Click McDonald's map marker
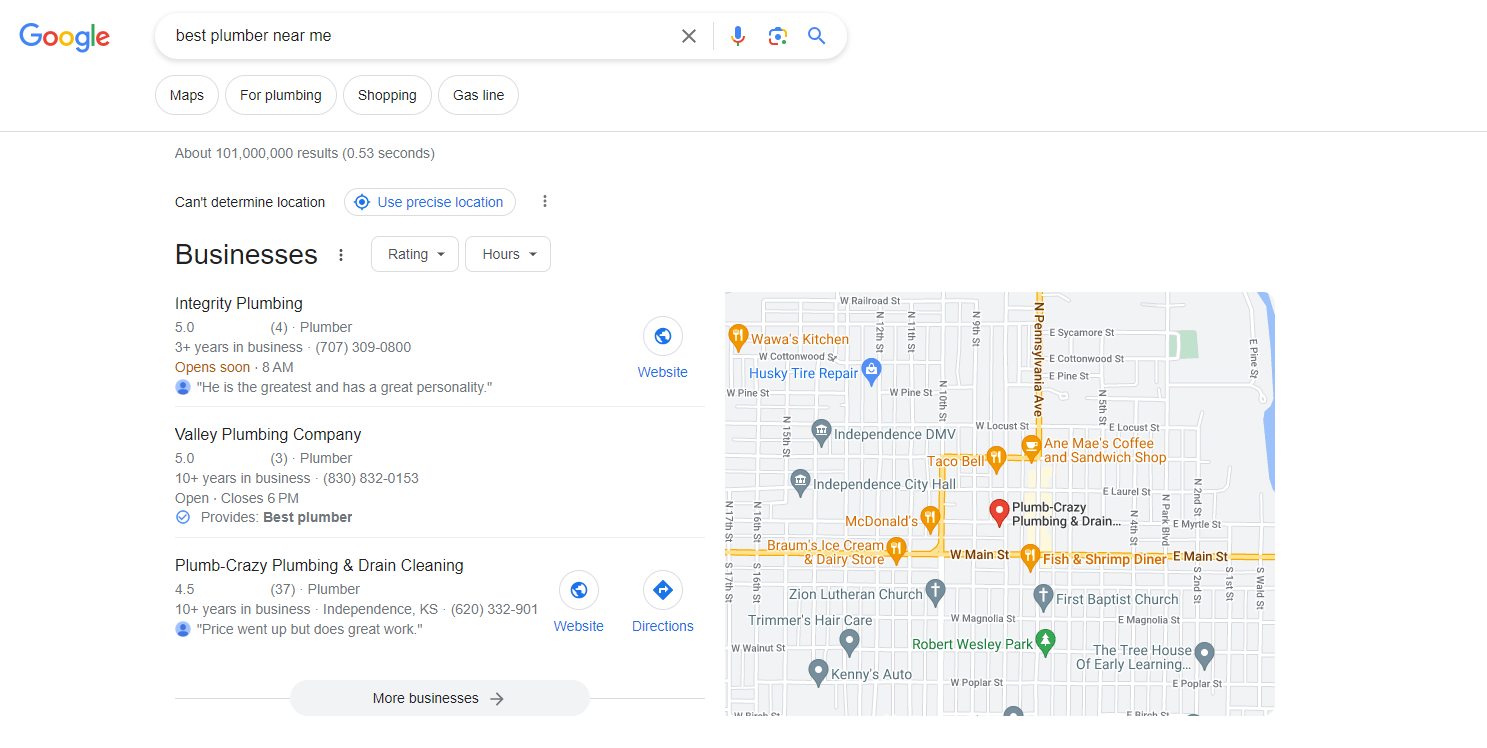Viewport: 1487px width, 748px height. coord(930,519)
